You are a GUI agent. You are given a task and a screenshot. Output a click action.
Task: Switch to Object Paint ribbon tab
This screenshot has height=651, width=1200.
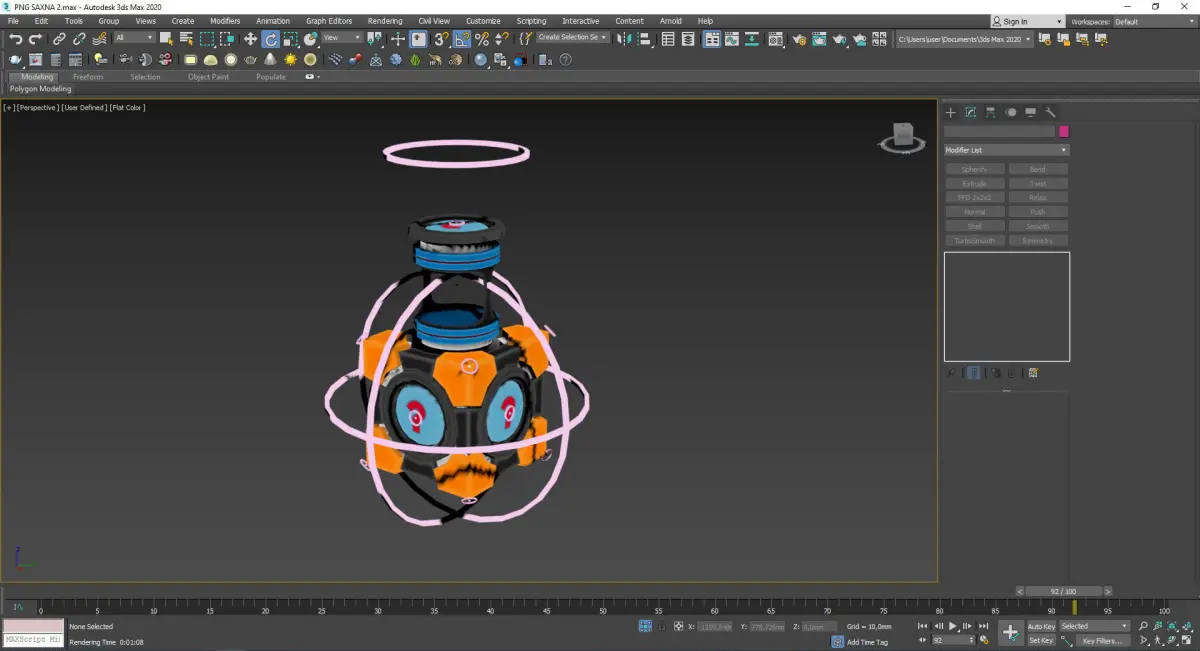[x=208, y=77]
